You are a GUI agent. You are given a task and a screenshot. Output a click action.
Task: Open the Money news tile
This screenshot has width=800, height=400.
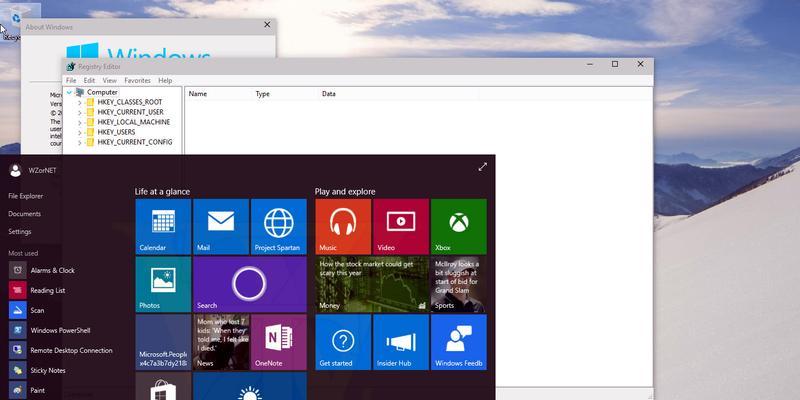click(x=372, y=284)
